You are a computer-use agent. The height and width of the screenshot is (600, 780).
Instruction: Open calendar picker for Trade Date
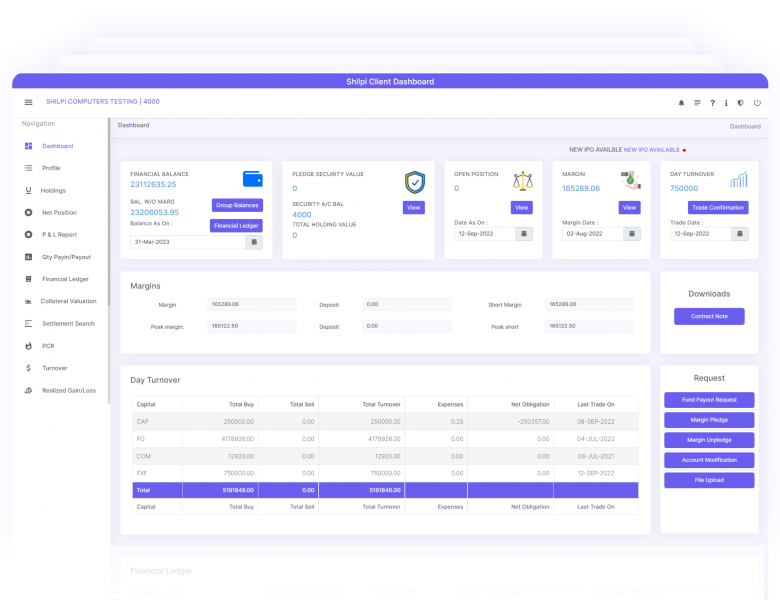pos(740,234)
